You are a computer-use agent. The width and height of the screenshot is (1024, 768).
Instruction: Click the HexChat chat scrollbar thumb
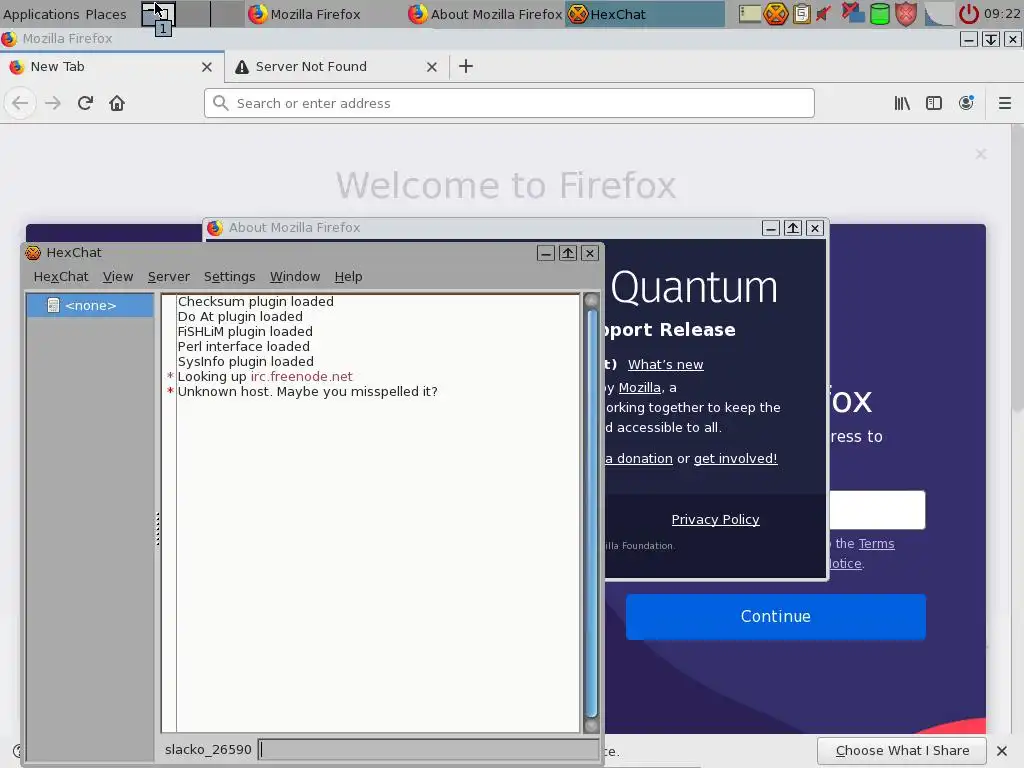592,513
